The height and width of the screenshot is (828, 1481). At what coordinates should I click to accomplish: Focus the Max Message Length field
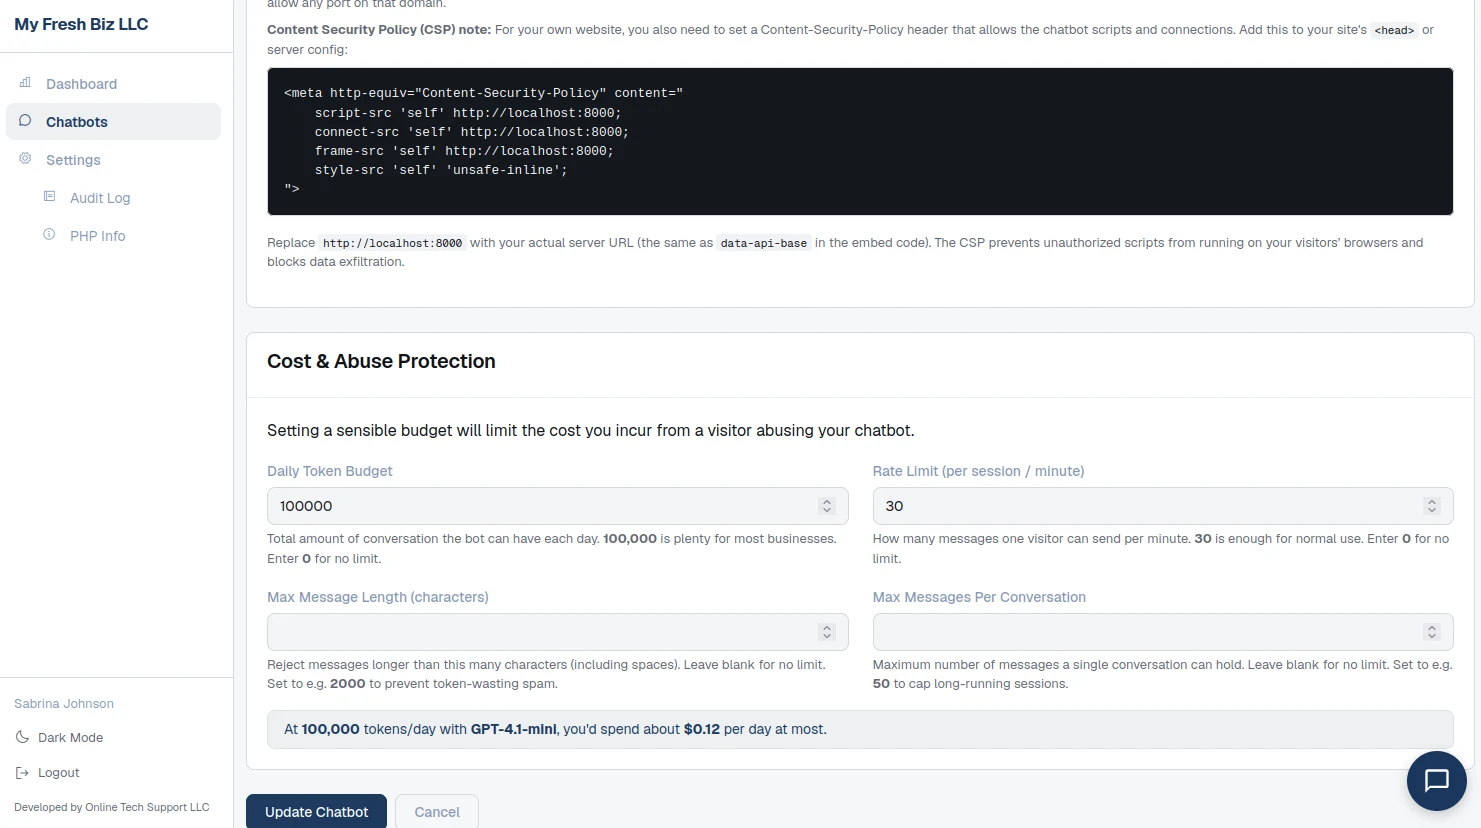[557, 632]
